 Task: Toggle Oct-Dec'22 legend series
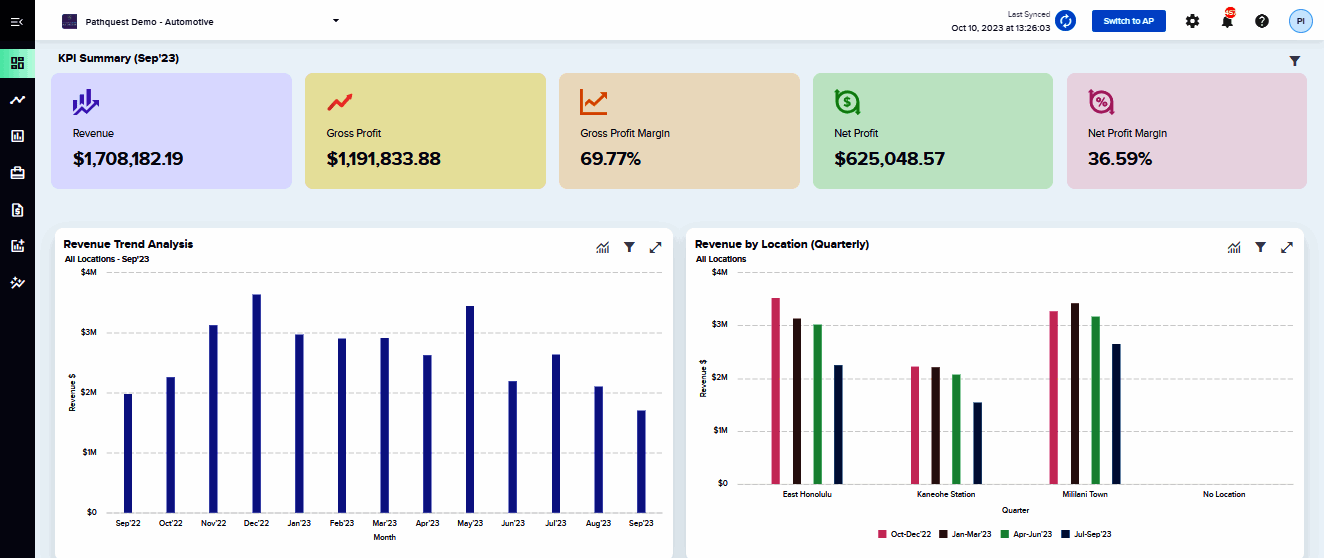[x=905, y=534]
